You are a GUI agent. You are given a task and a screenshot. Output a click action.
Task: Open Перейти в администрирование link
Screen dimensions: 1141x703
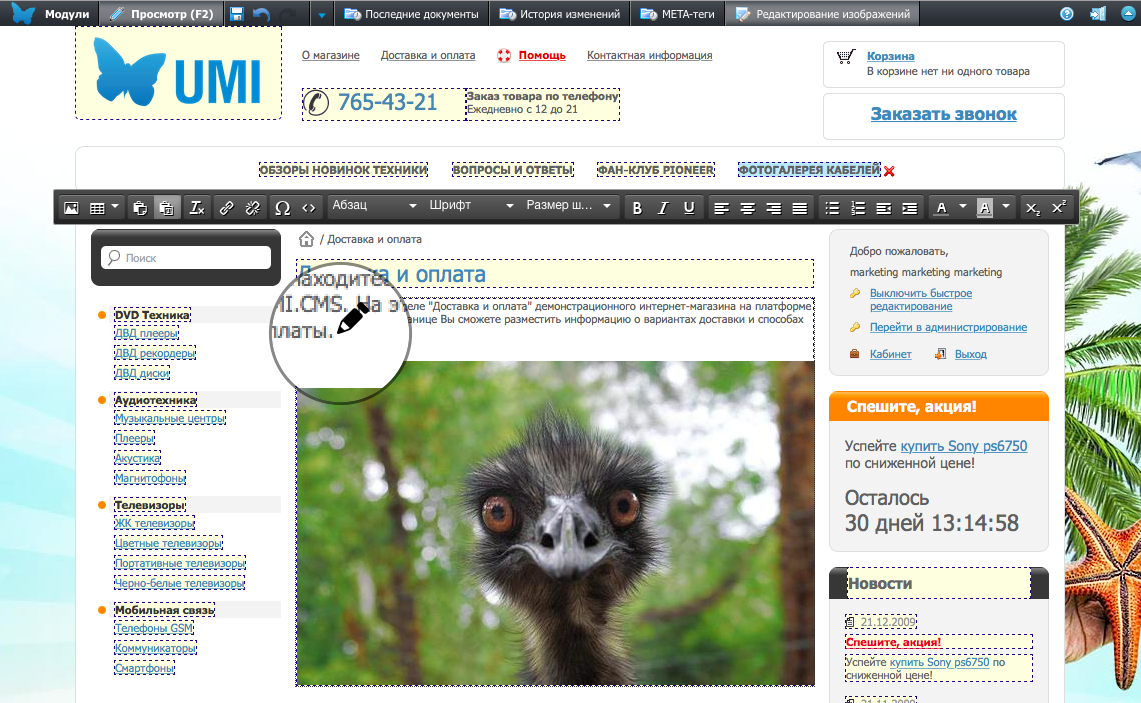pos(949,327)
